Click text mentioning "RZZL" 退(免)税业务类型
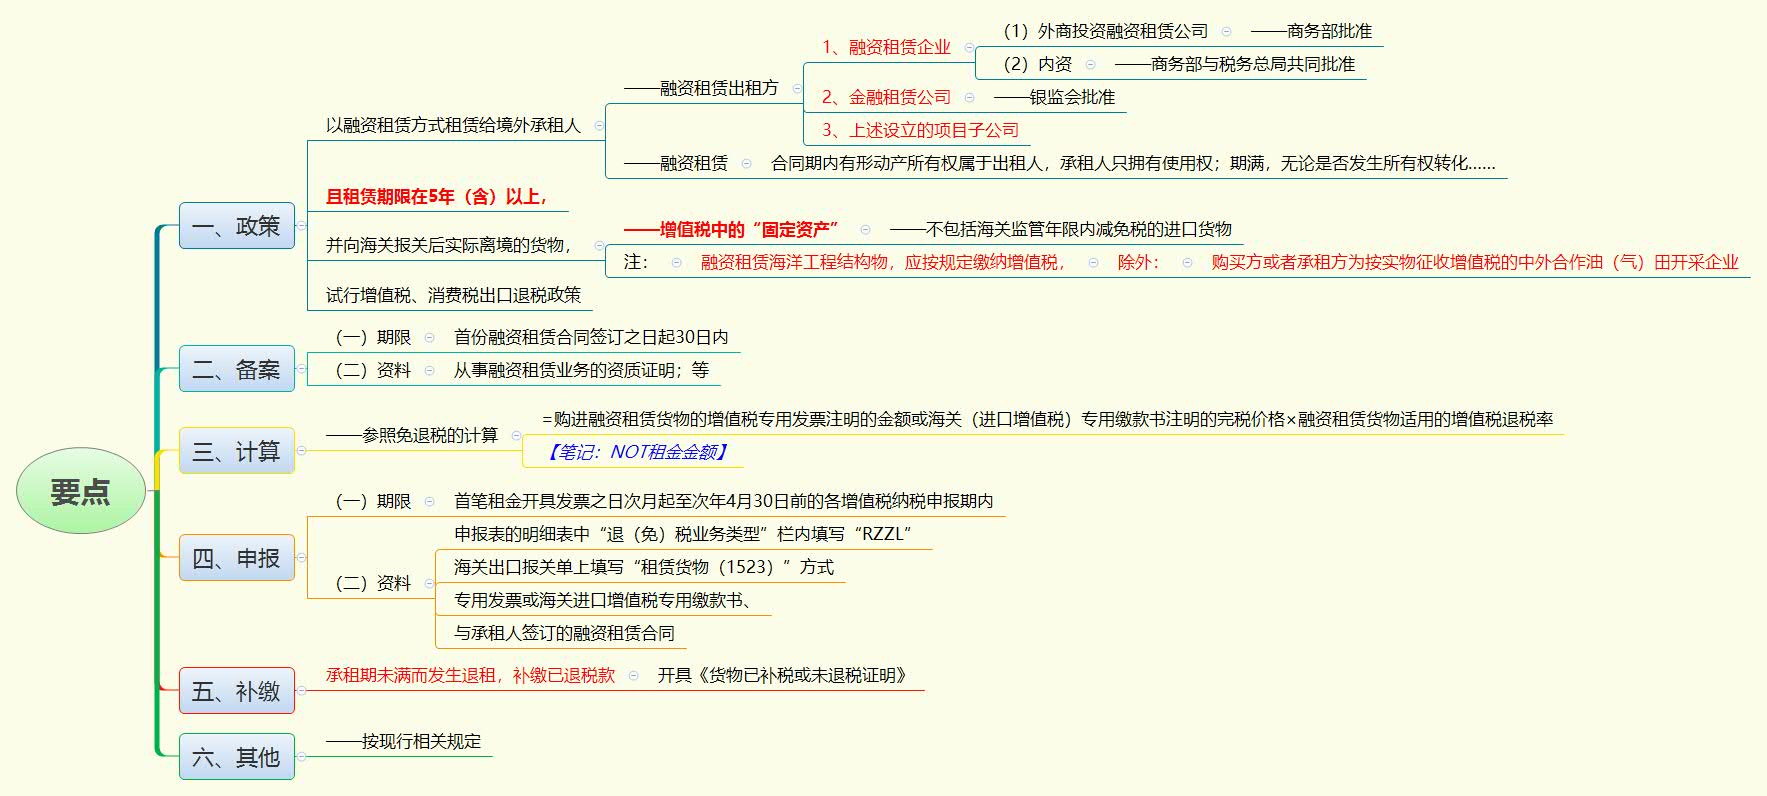The width and height of the screenshot is (1767, 796). click(683, 534)
